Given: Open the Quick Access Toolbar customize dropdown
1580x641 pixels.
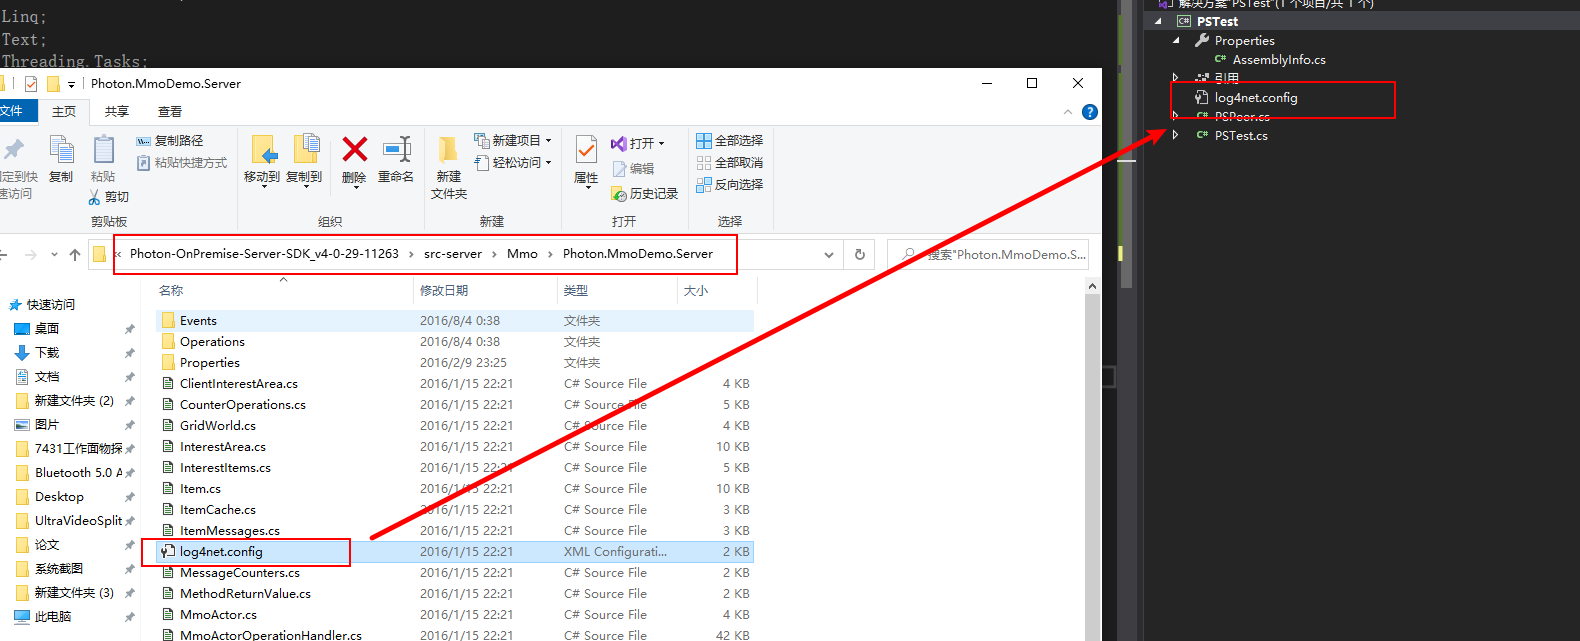Looking at the screenshot, I should pyautogui.click(x=71, y=85).
